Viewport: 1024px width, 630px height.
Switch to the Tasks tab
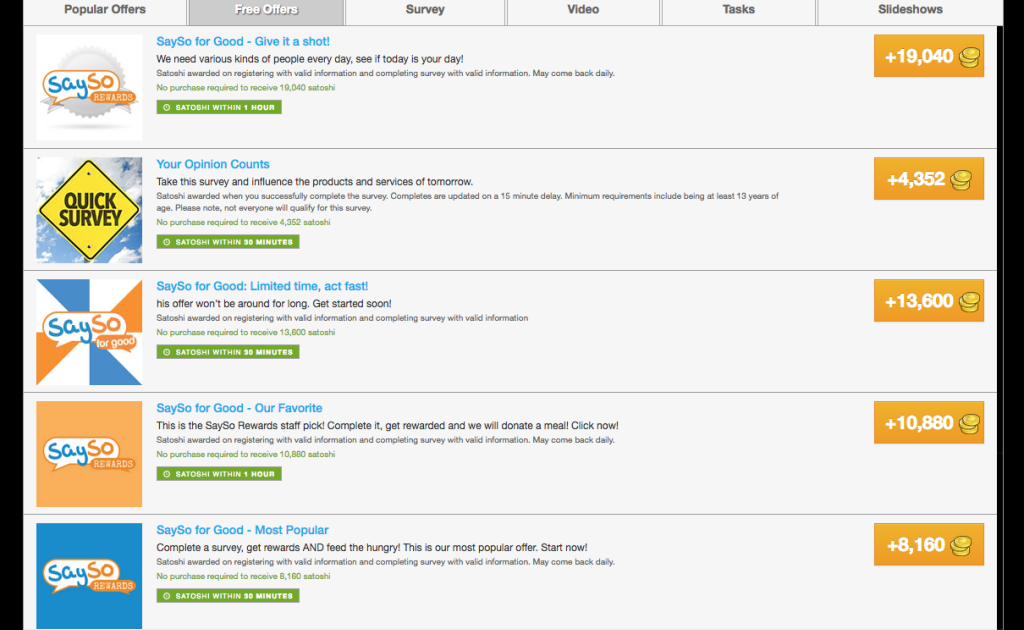[739, 11]
